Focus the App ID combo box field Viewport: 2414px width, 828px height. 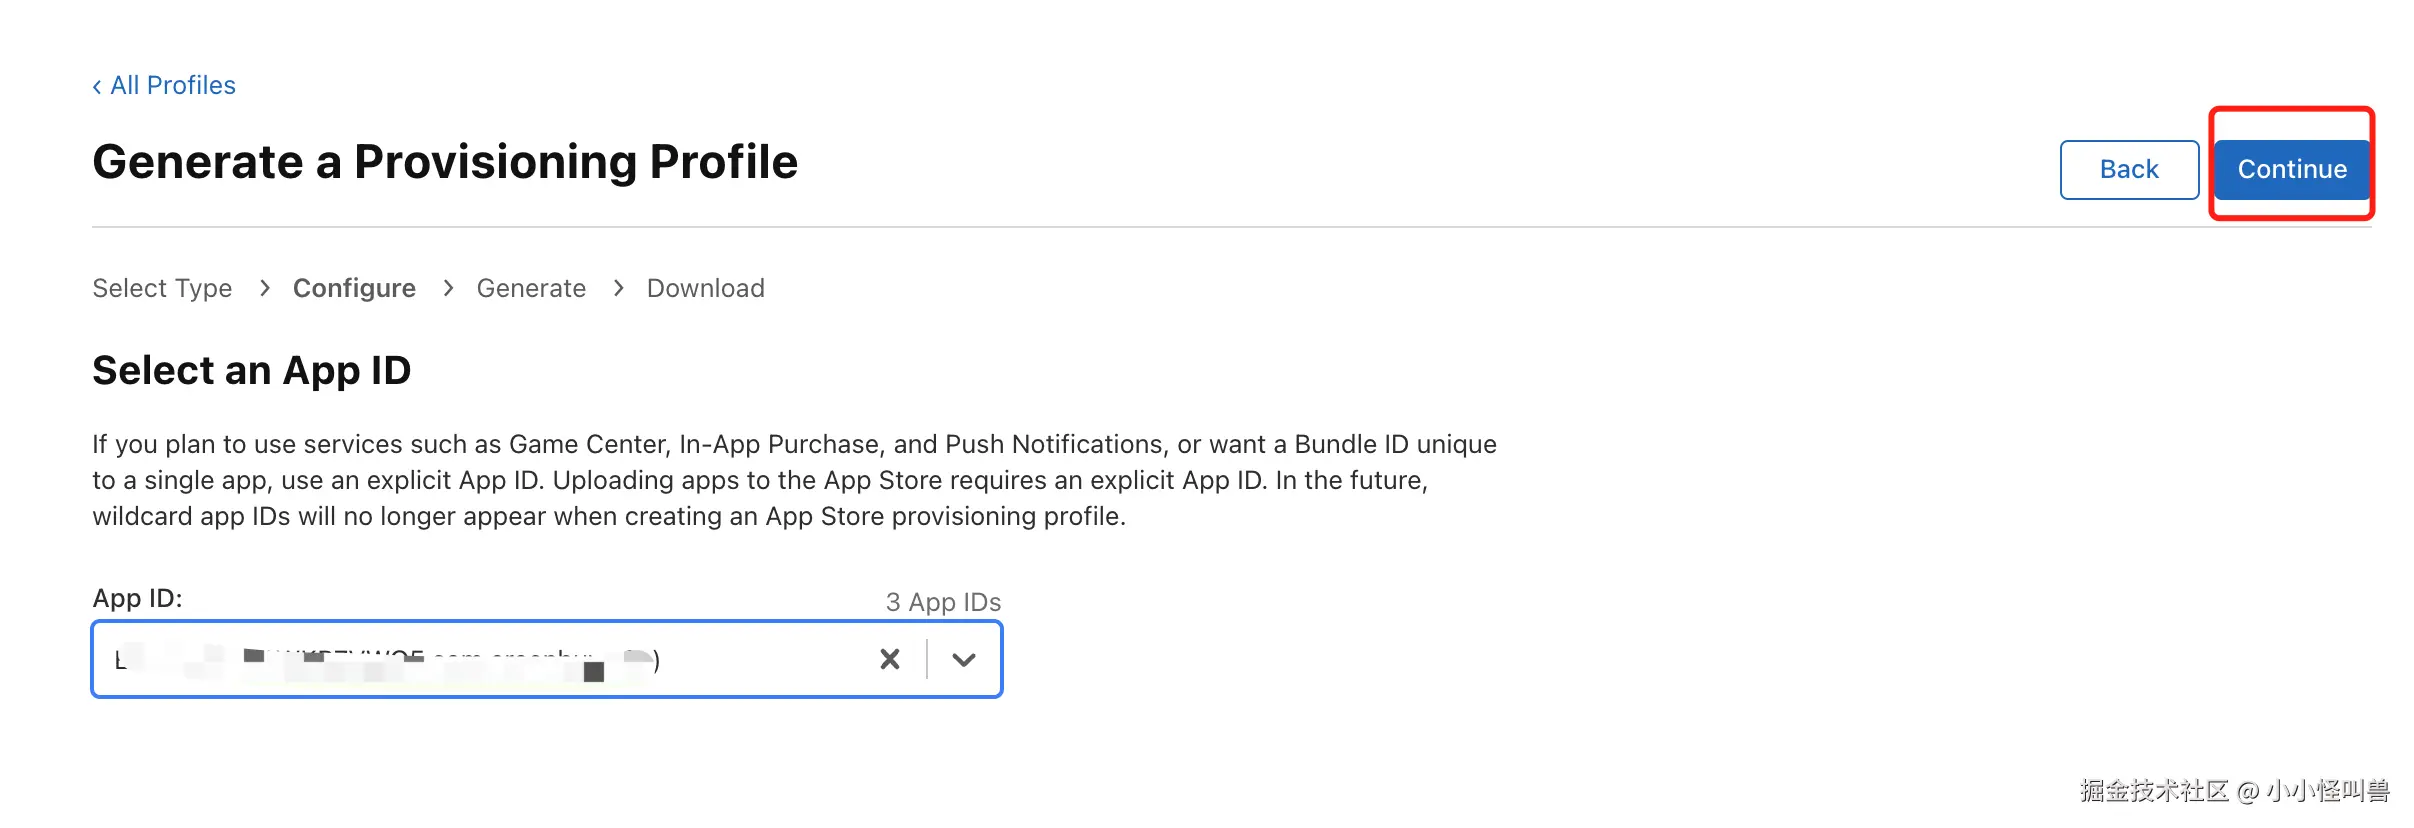tap(480, 660)
